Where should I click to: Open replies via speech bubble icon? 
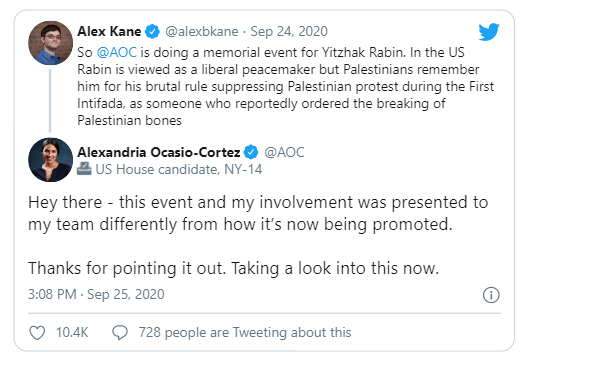tap(120, 333)
